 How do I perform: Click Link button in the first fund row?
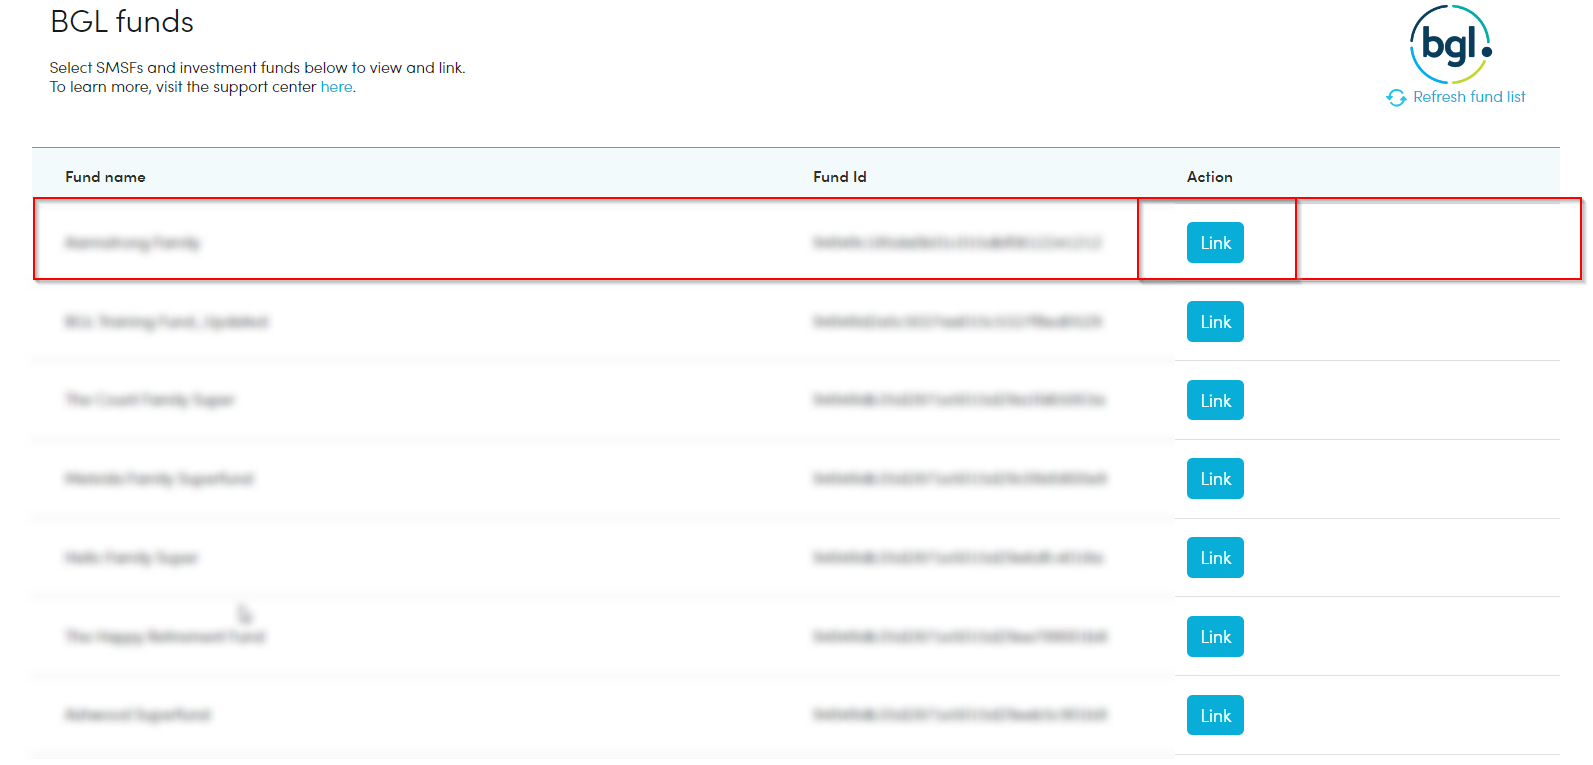[x=1215, y=243]
